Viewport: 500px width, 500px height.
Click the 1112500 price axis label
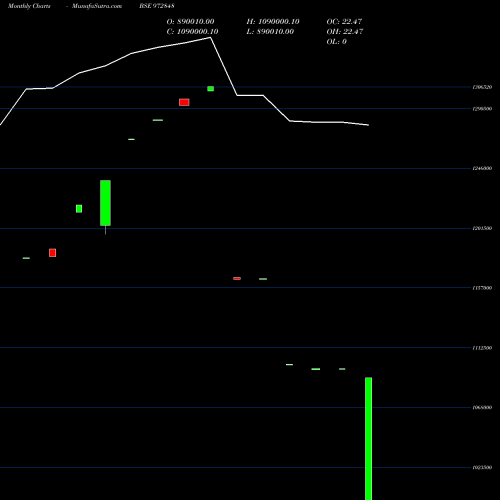click(482, 348)
